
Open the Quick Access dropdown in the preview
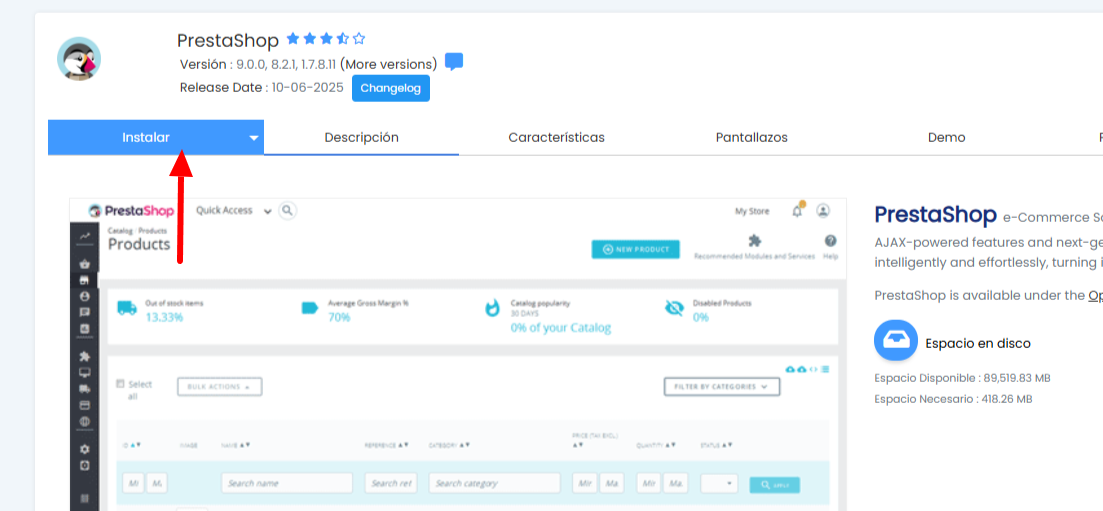pyautogui.click(x=234, y=210)
